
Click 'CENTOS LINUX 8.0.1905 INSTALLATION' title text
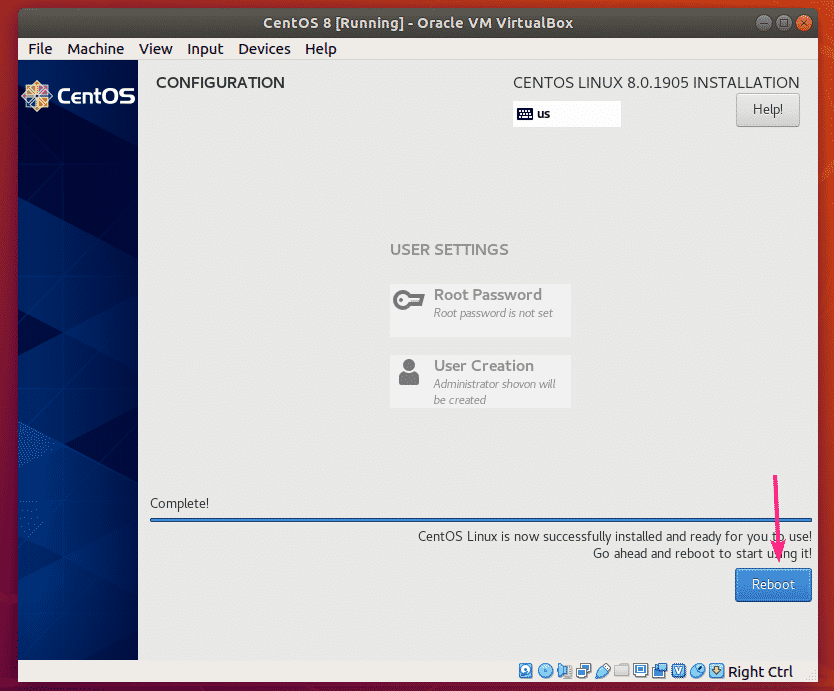(x=656, y=82)
